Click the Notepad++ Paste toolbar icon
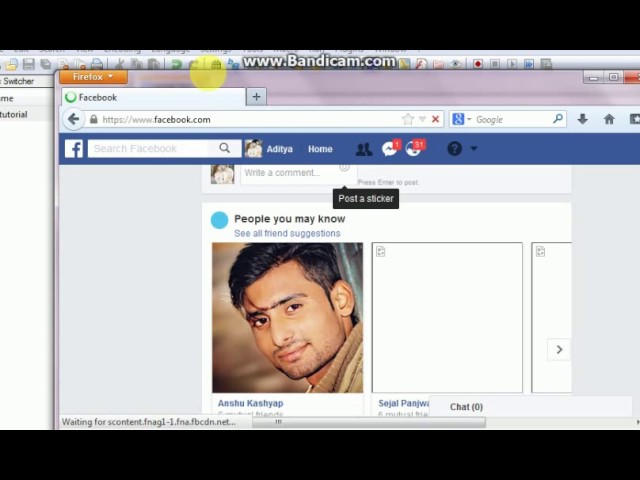Image resolution: width=640 pixels, height=480 pixels. [x=154, y=64]
